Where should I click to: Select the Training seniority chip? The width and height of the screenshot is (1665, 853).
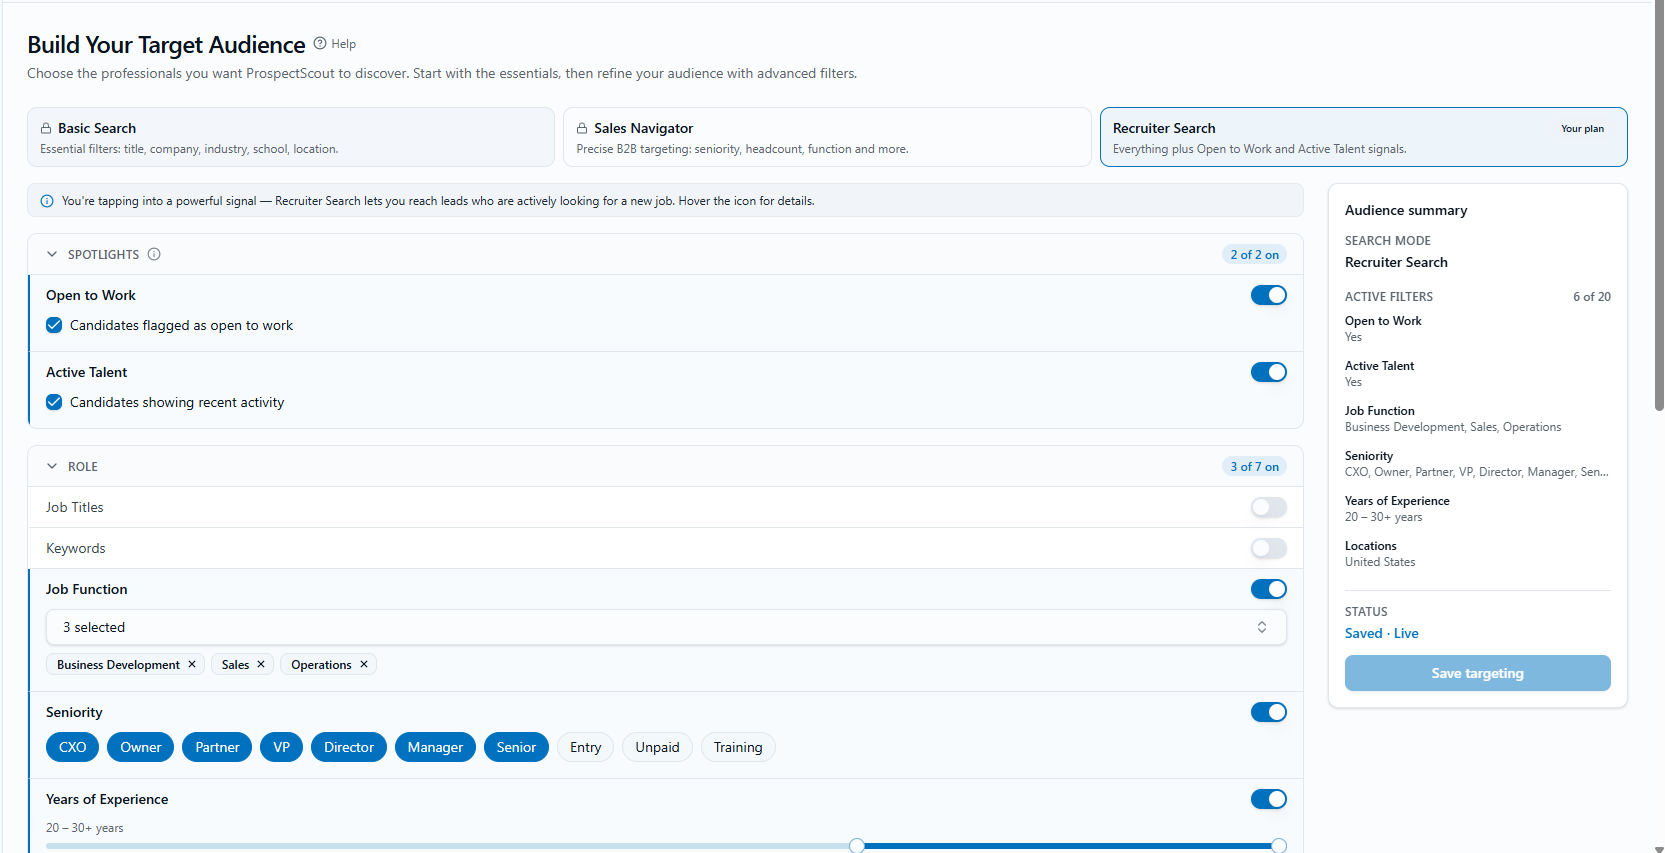click(738, 747)
